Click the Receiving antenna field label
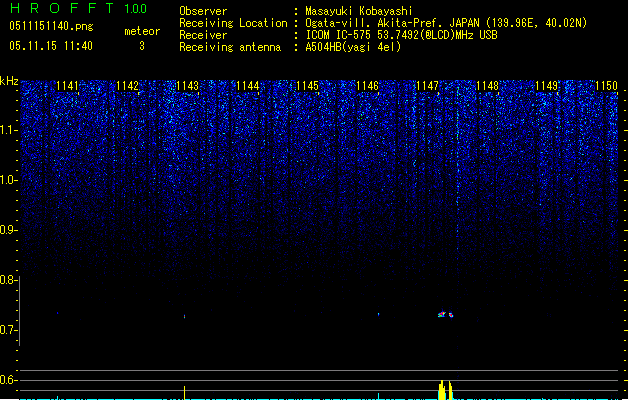Image resolution: width=629 pixels, height=400 pixels. point(230,47)
